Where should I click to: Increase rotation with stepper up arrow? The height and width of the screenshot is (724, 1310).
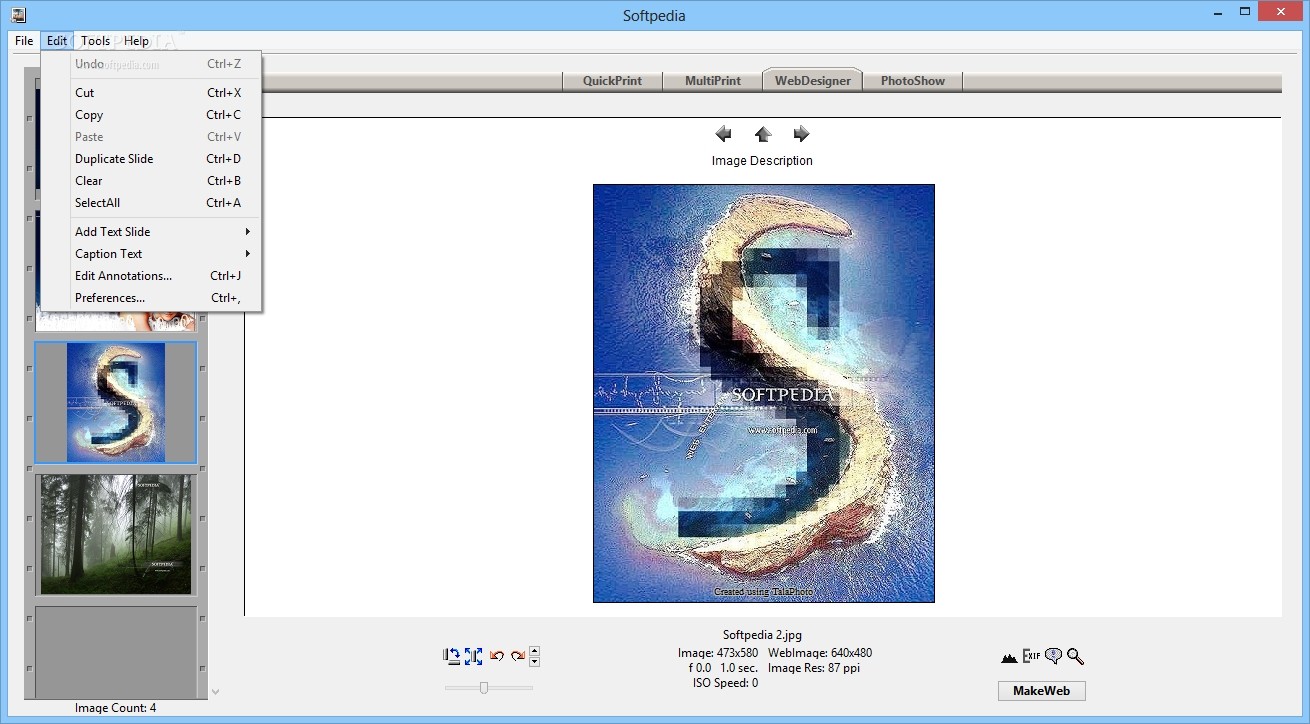click(x=534, y=652)
